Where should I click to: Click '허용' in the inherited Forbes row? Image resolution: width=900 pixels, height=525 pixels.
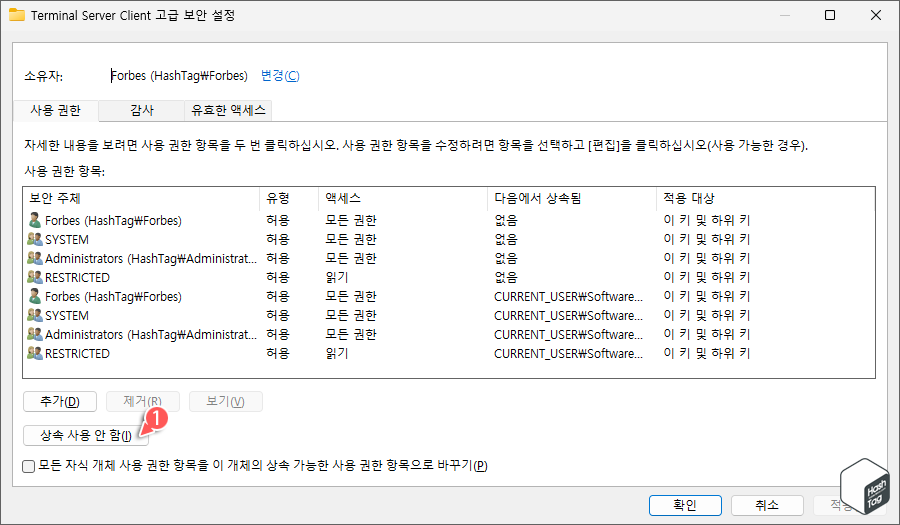278,296
